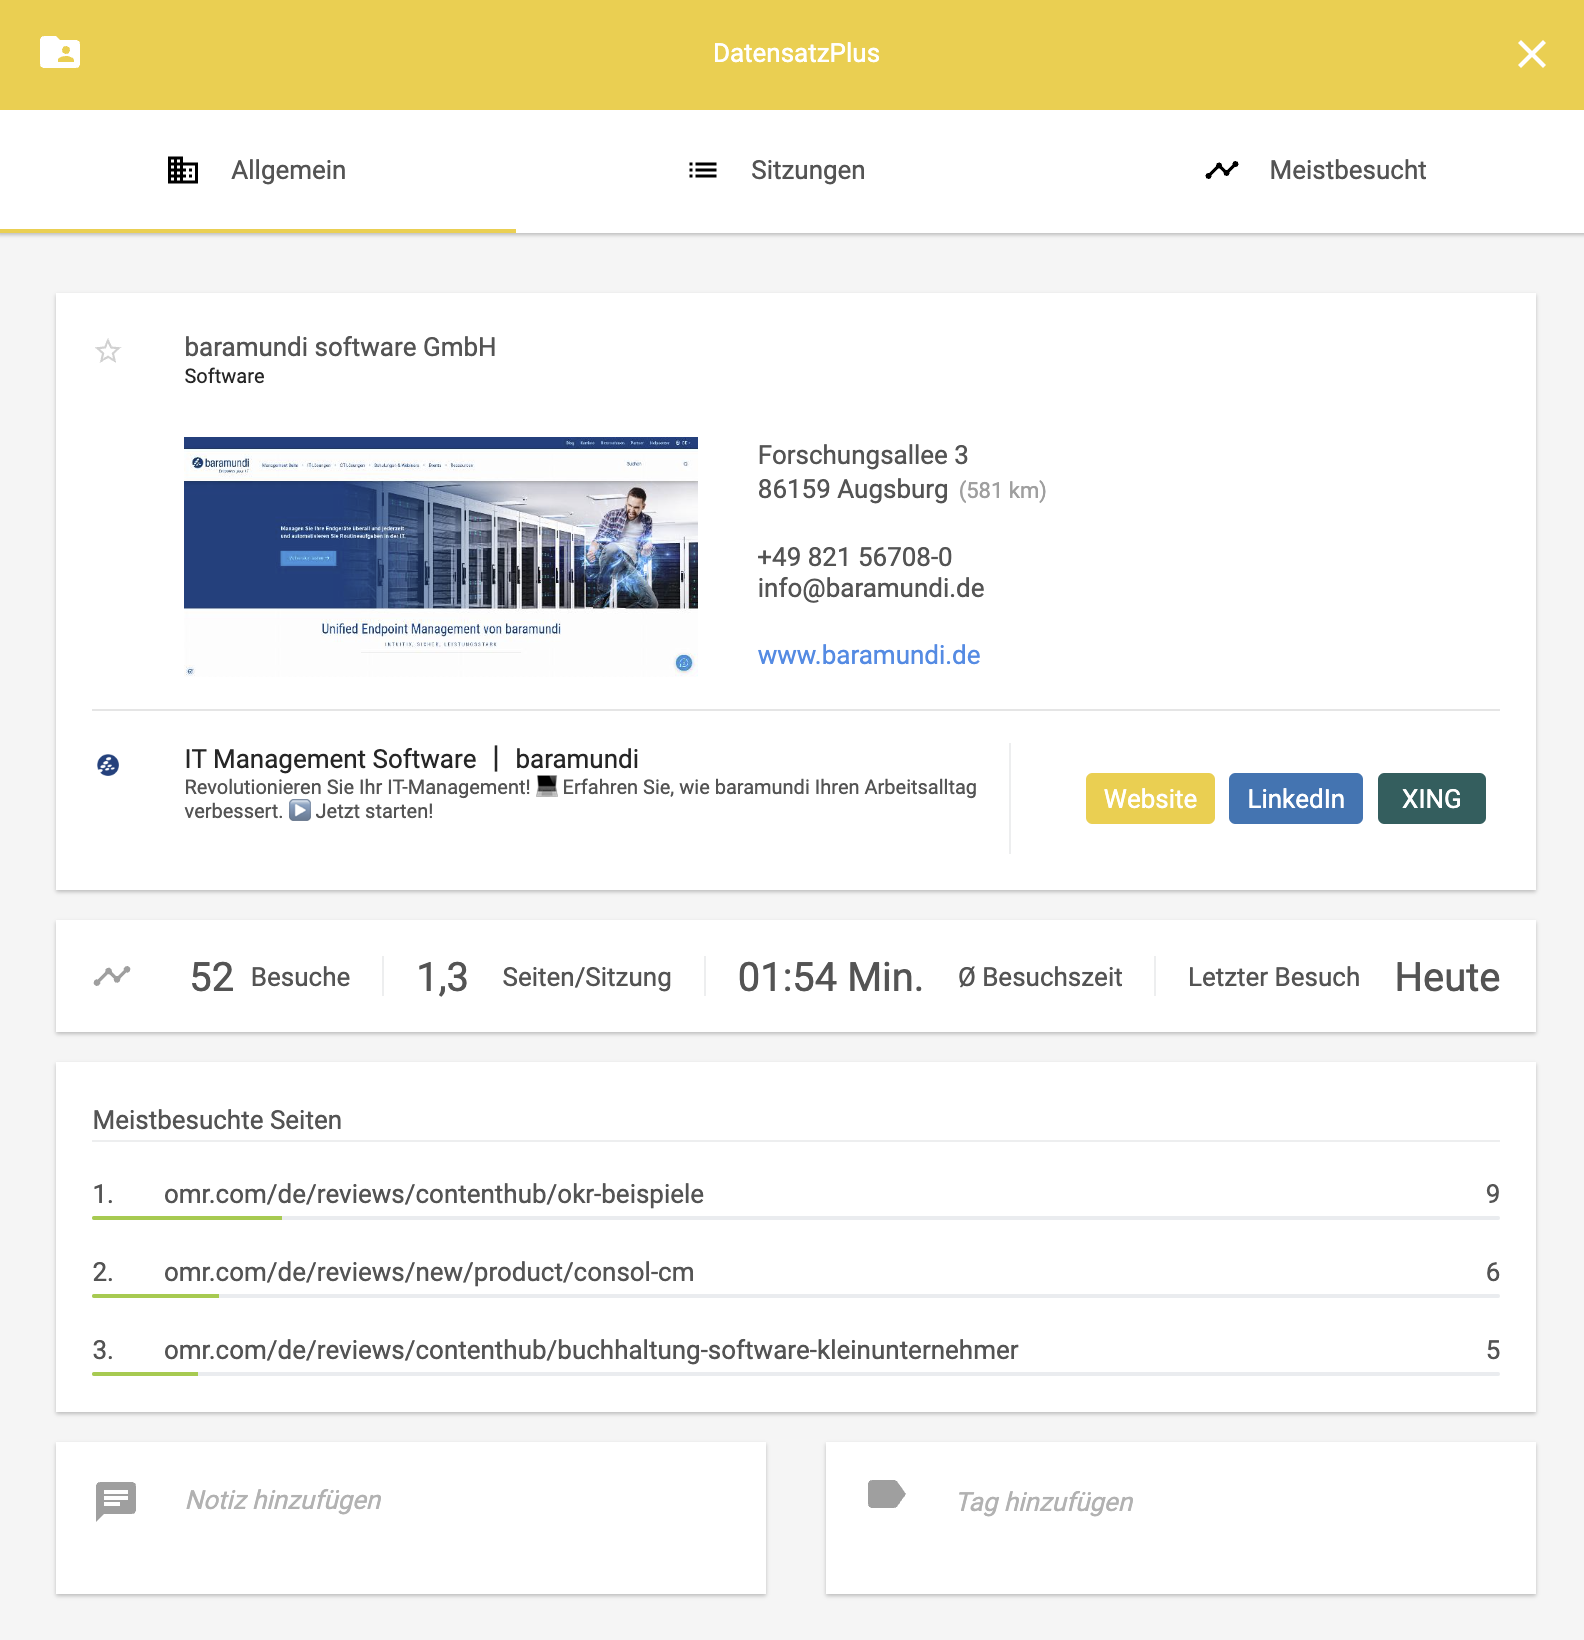This screenshot has width=1584, height=1640.
Task: Switch to the Sitzungen tab
Action: (776, 170)
